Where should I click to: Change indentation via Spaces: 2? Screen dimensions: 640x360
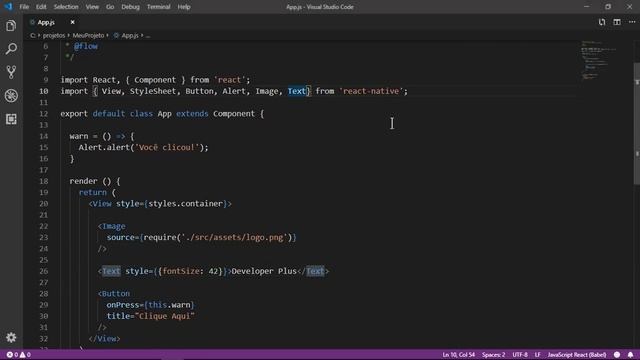click(493, 355)
